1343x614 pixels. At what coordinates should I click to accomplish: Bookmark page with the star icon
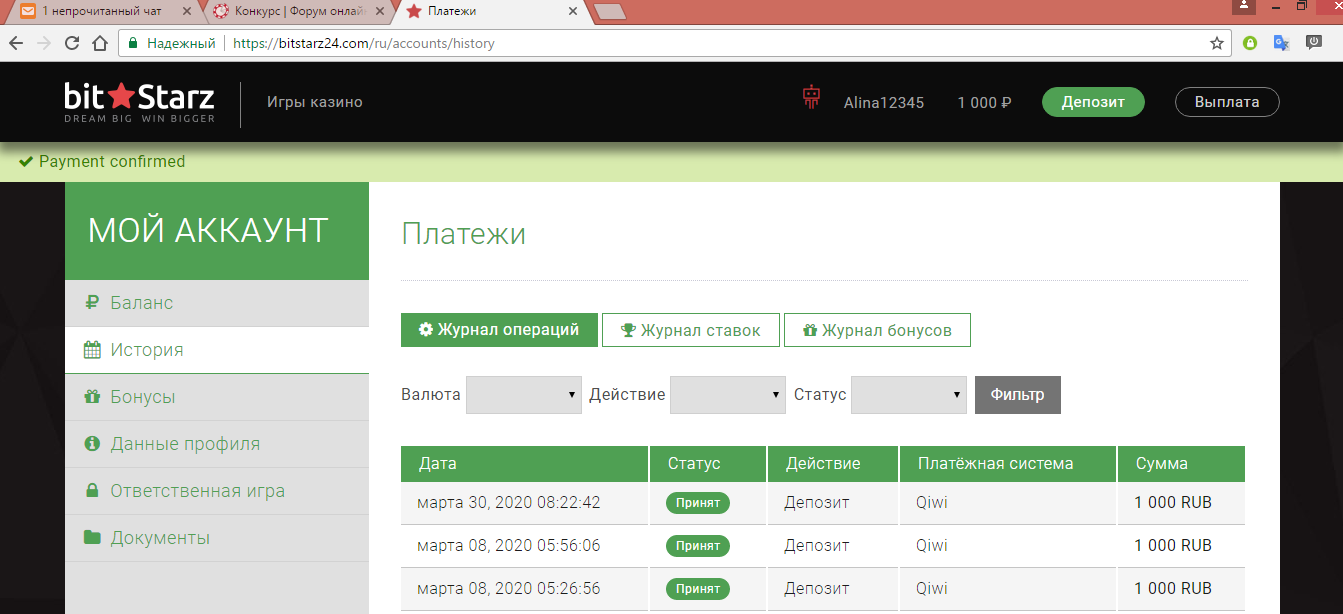pos(1216,43)
